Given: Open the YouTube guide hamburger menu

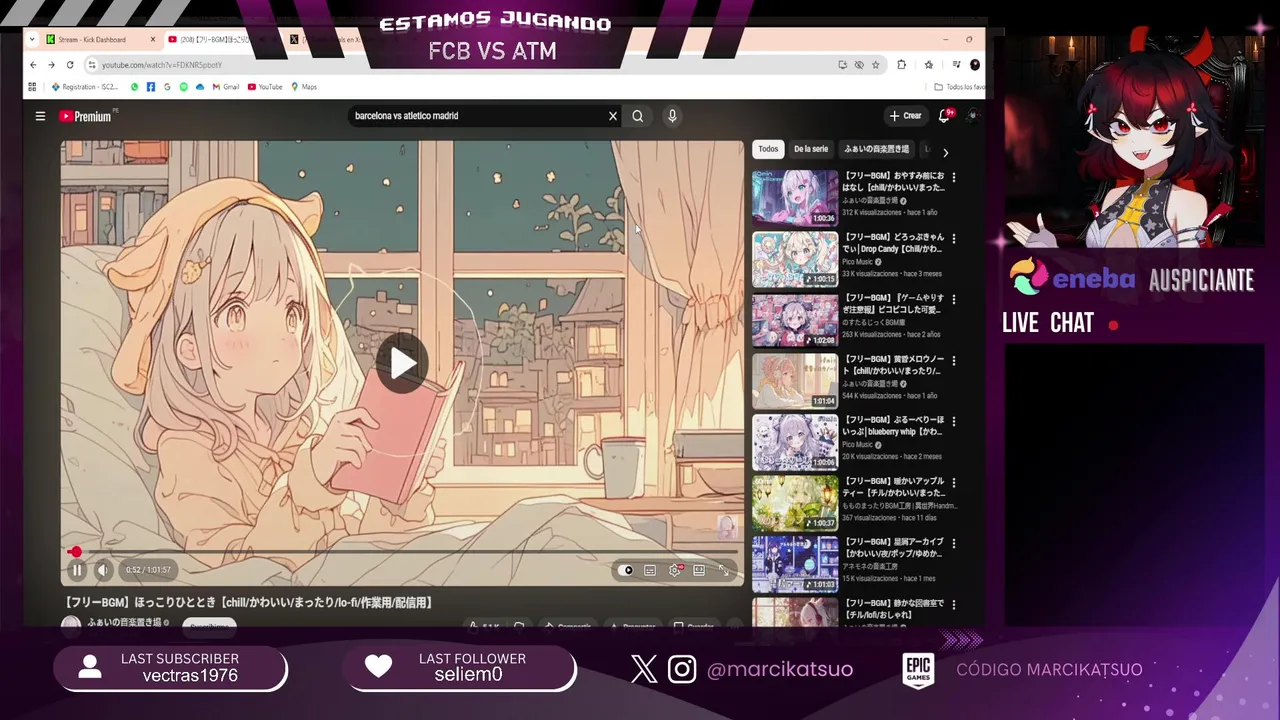Looking at the screenshot, I should pos(40,116).
